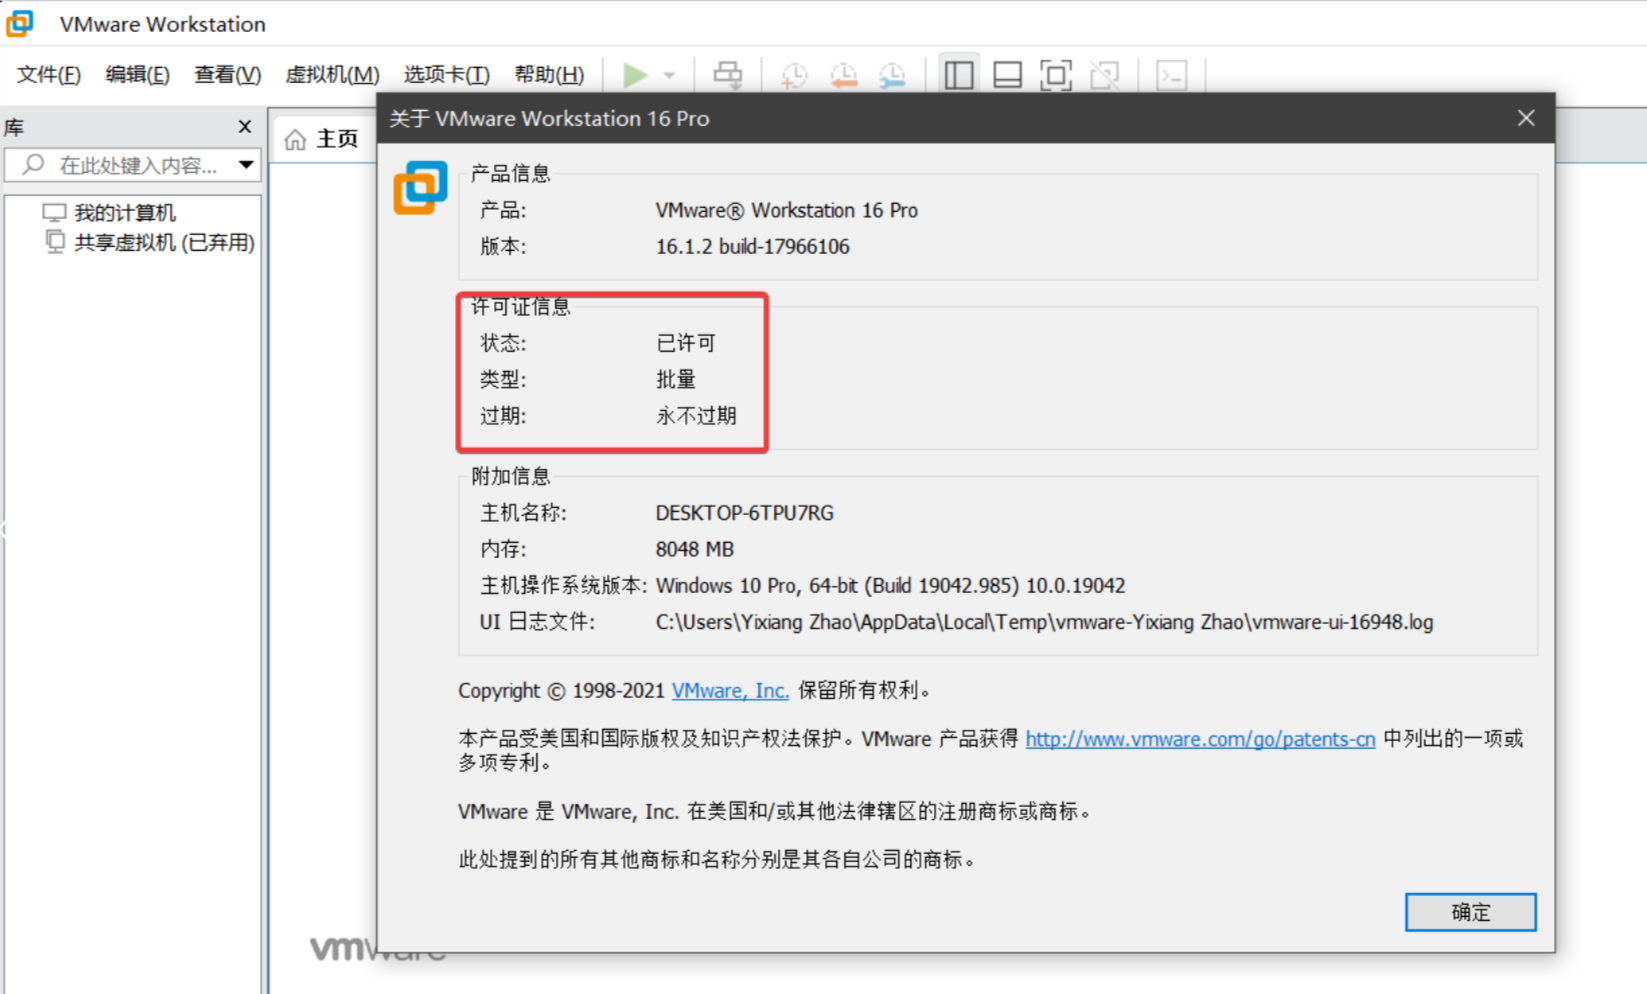Open the 编辑(E) menu
The width and height of the screenshot is (1647, 994).
click(x=138, y=75)
